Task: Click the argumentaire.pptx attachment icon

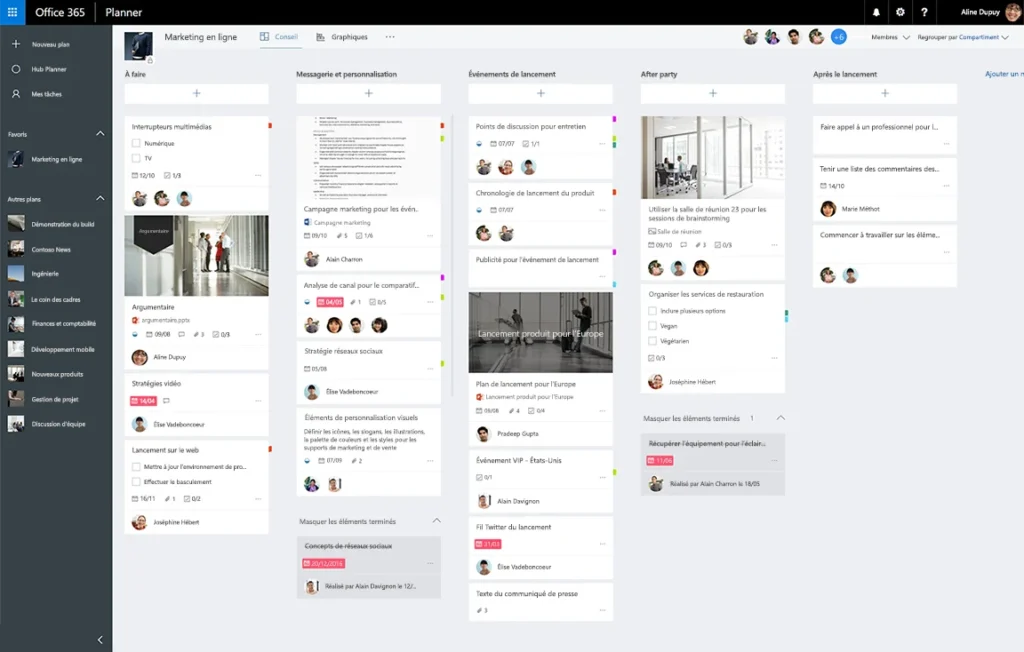Action: [x=135, y=320]
